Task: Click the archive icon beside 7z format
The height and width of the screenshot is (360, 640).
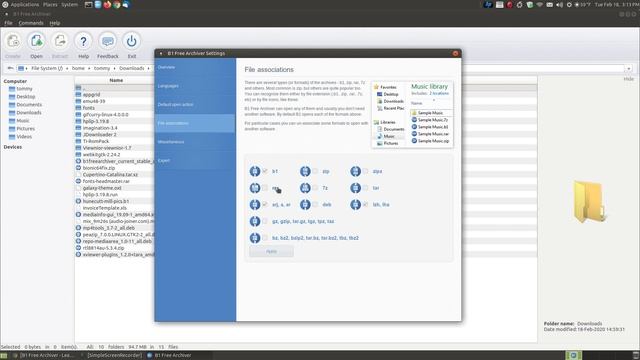Action: pos(305,188)
